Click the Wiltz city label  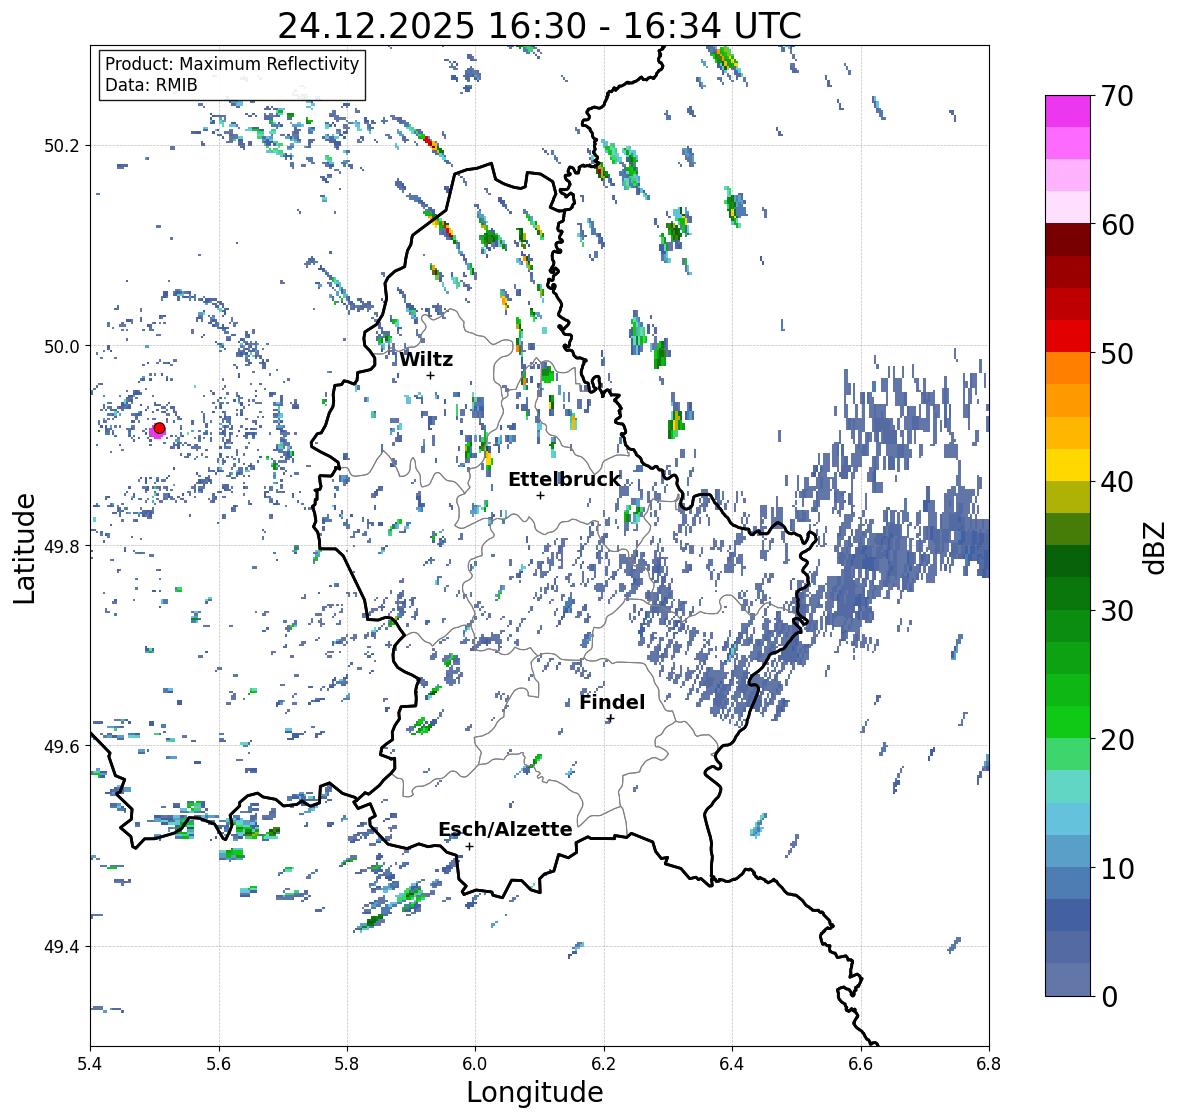(426, 359)
